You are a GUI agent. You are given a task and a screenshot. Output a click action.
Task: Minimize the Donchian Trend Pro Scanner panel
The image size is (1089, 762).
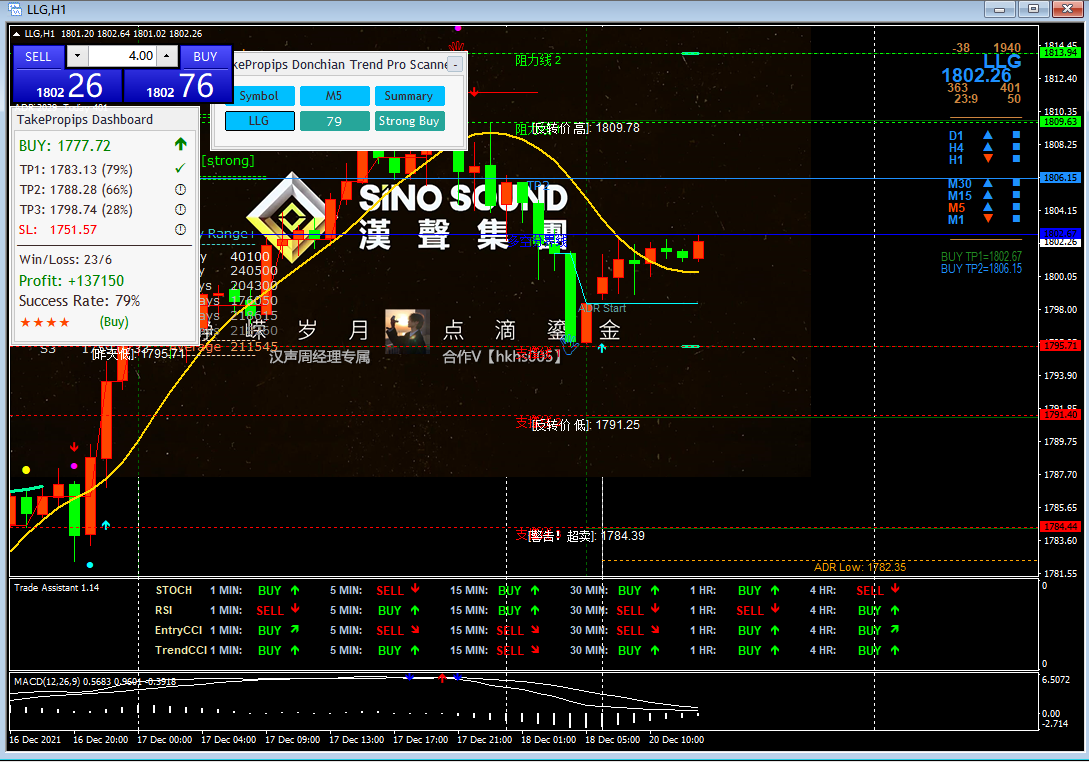455,65
